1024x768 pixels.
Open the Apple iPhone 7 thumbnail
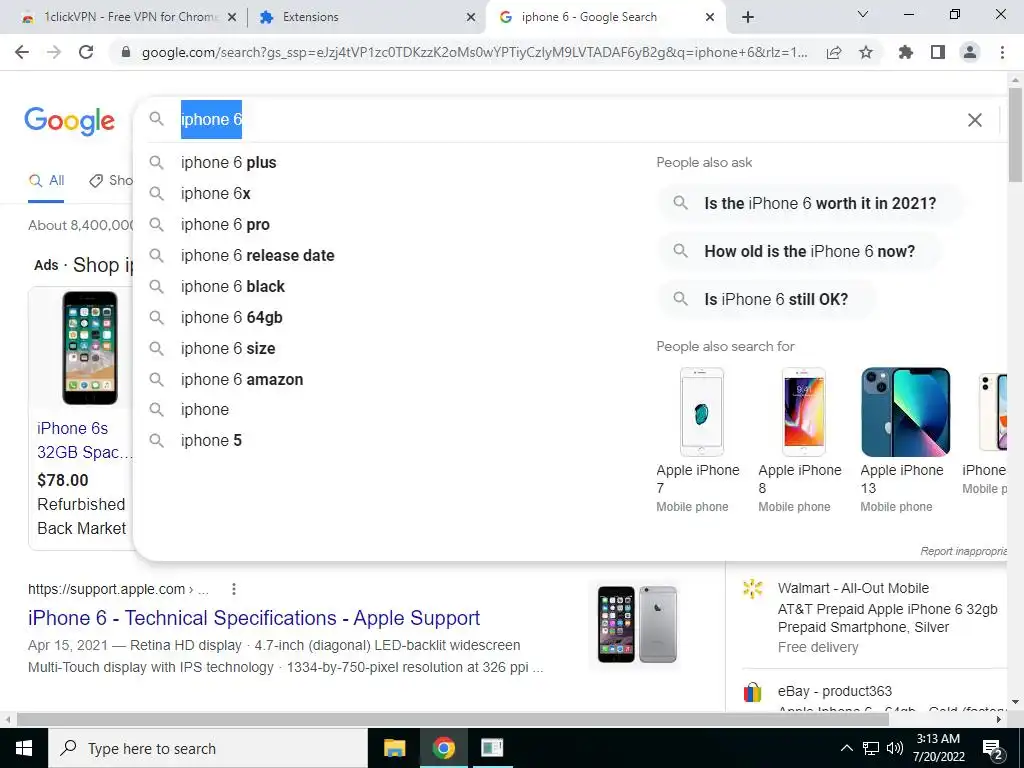coord(701,412)
